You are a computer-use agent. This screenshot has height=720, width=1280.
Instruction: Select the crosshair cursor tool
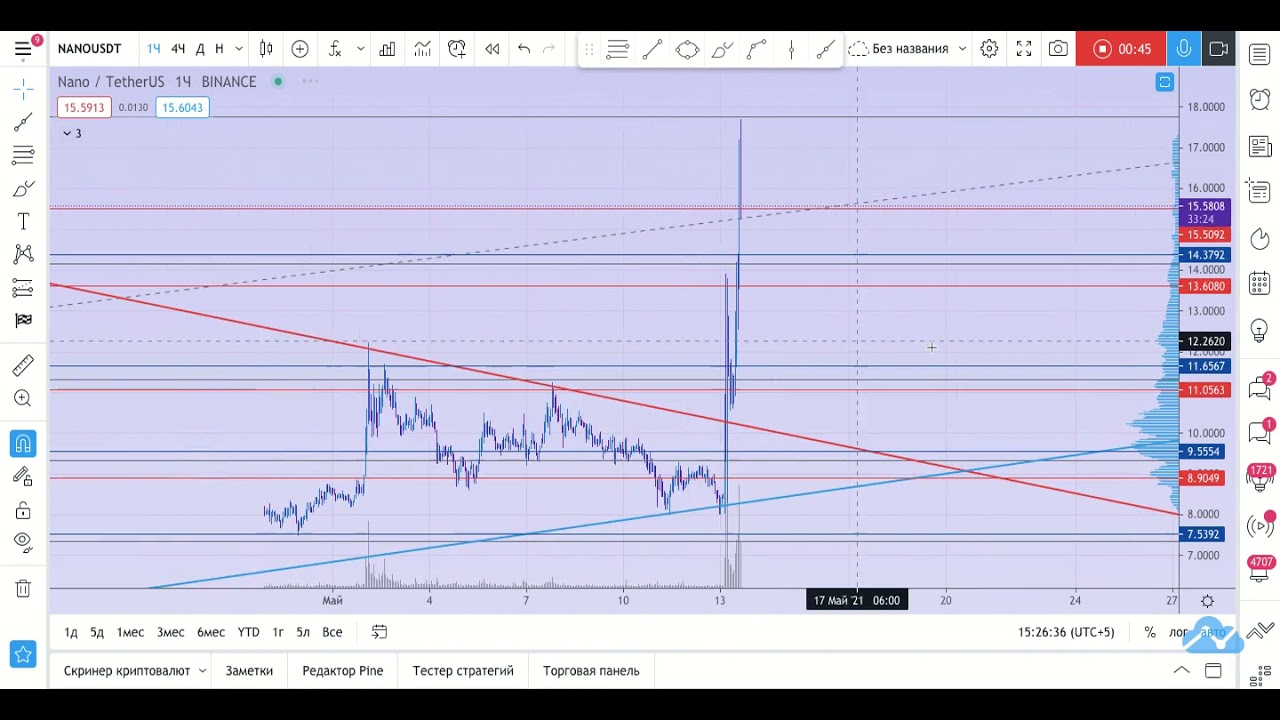[23, 89]
